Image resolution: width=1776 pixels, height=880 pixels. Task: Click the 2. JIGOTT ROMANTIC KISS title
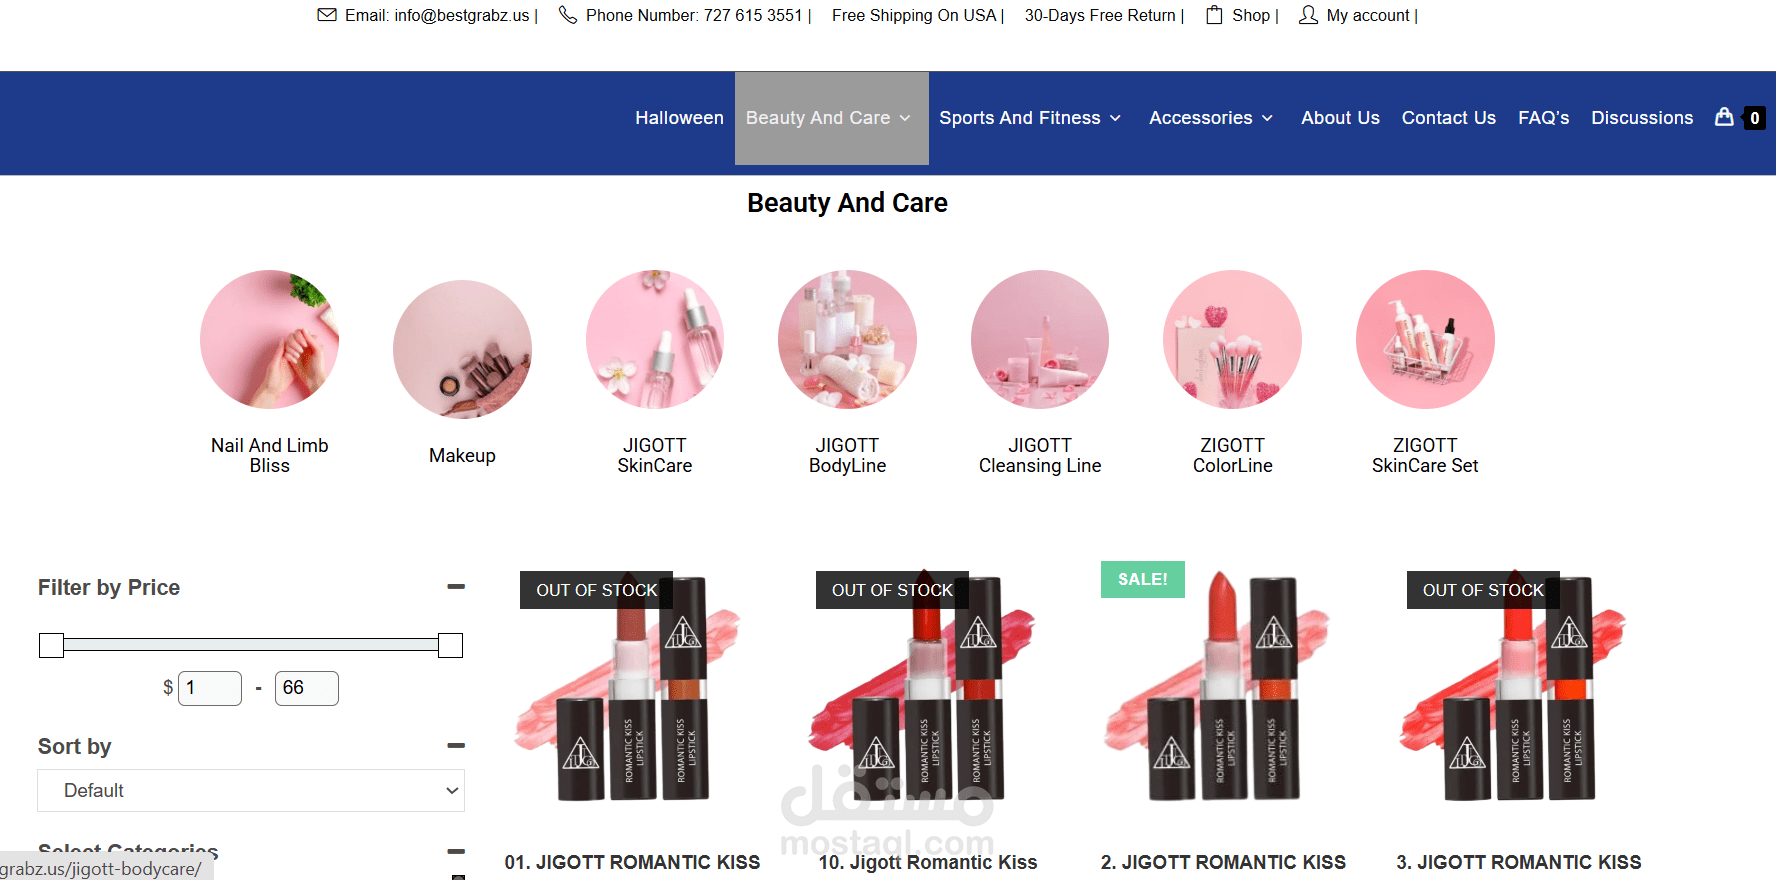(1223, 862)
